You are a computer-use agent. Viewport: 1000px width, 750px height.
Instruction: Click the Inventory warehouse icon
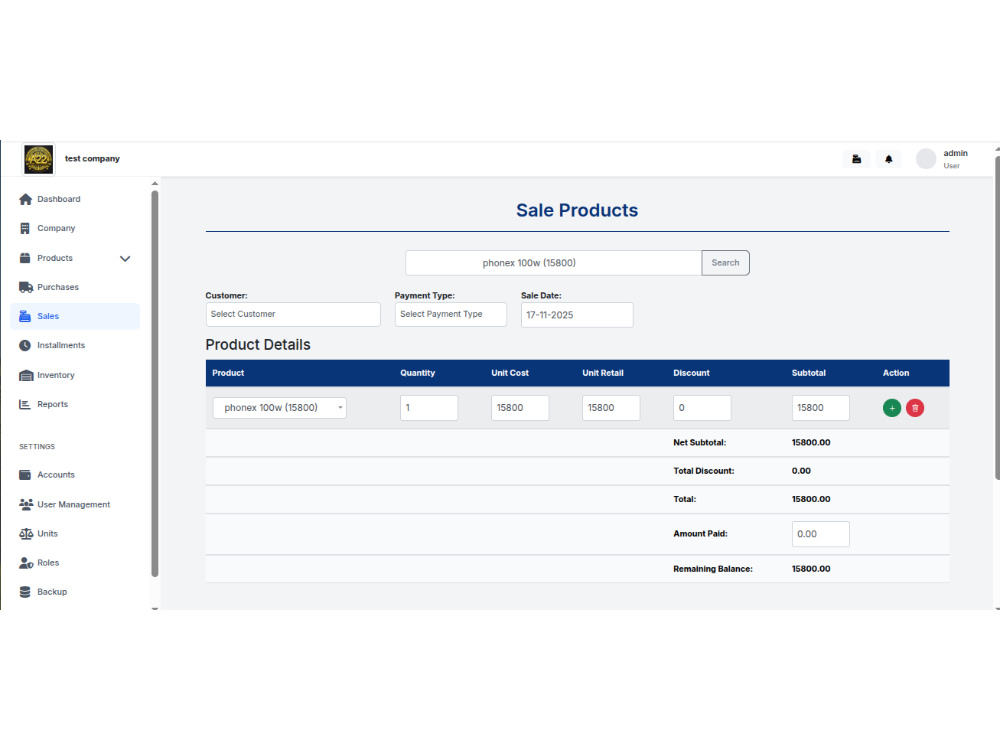coord(26,376)
